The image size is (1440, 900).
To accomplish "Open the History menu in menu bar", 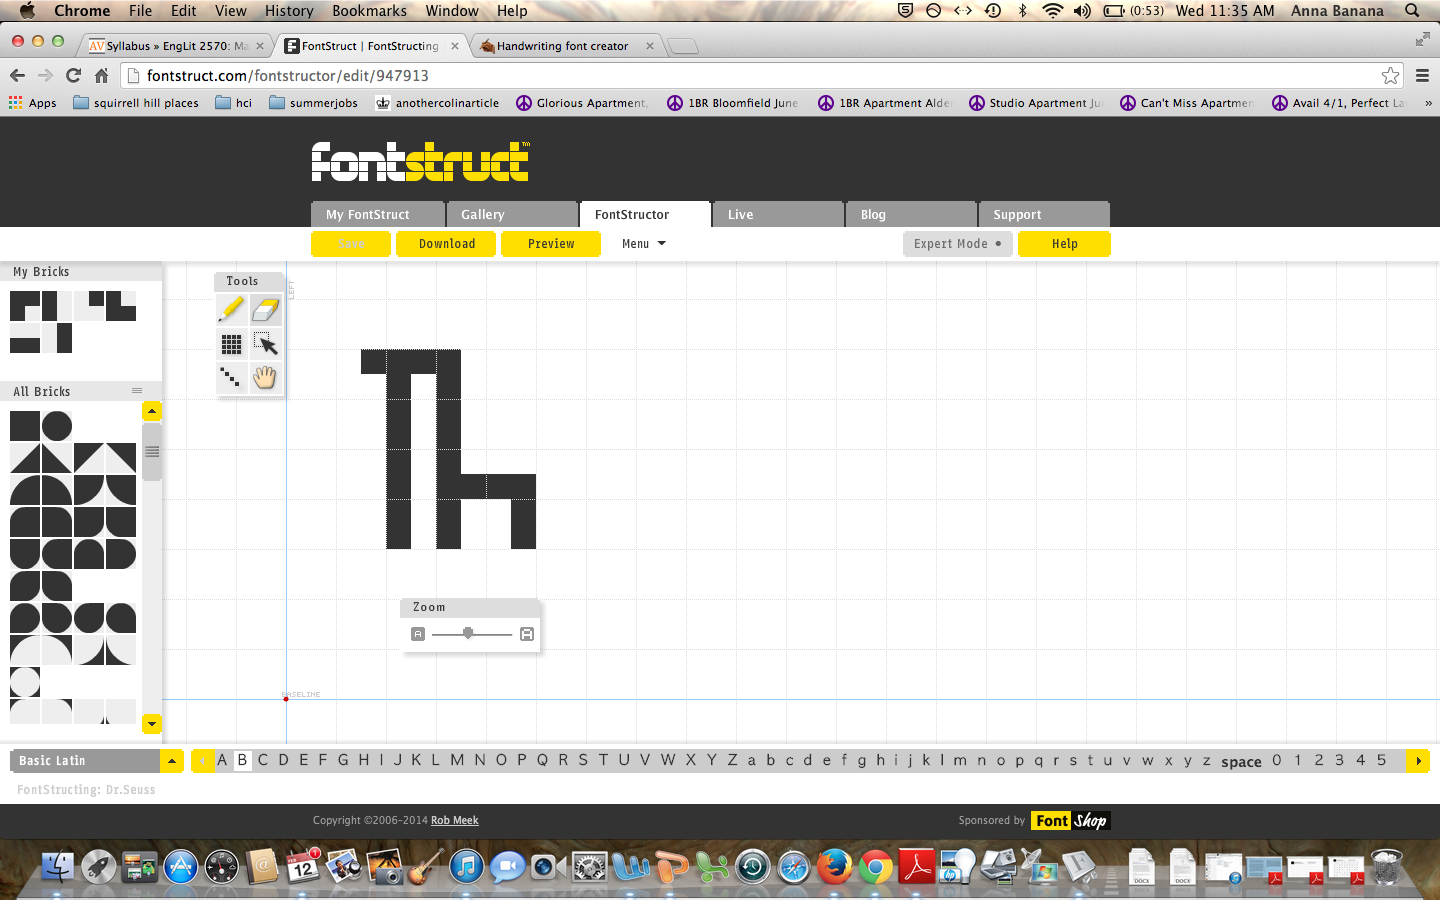I will pyautogui.click(x=289, y=11).
